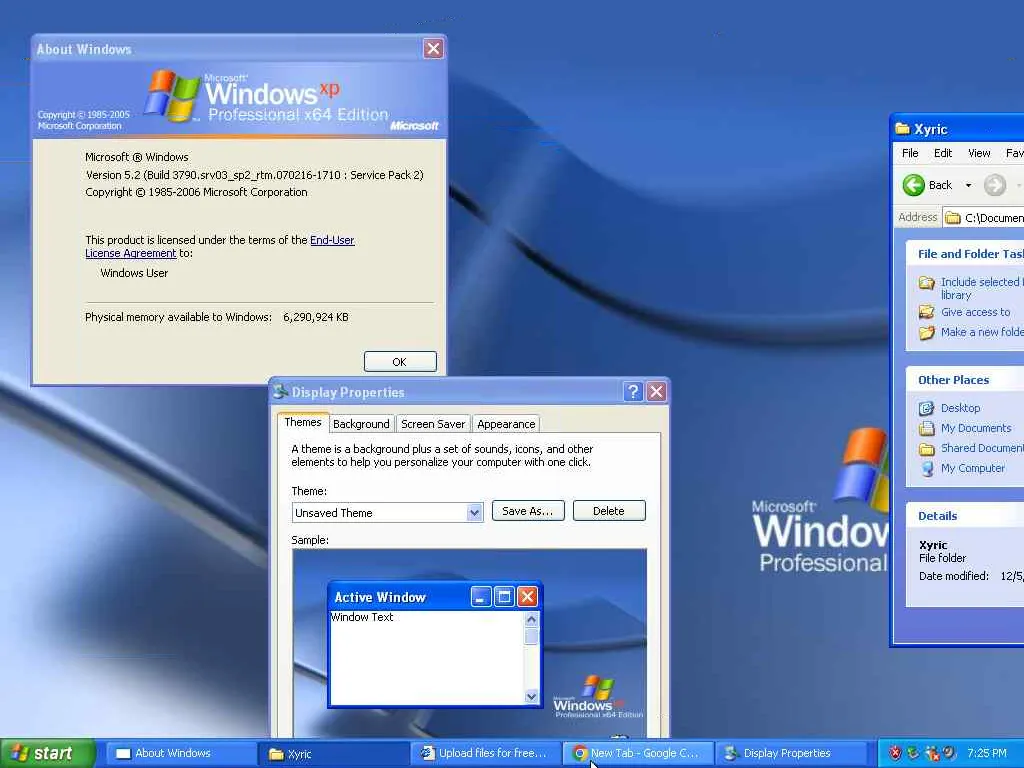Click the My Computer icon in Other Places
This screenshot has width=1024, height=768.
pyautogui.click(x=927, y=469)
